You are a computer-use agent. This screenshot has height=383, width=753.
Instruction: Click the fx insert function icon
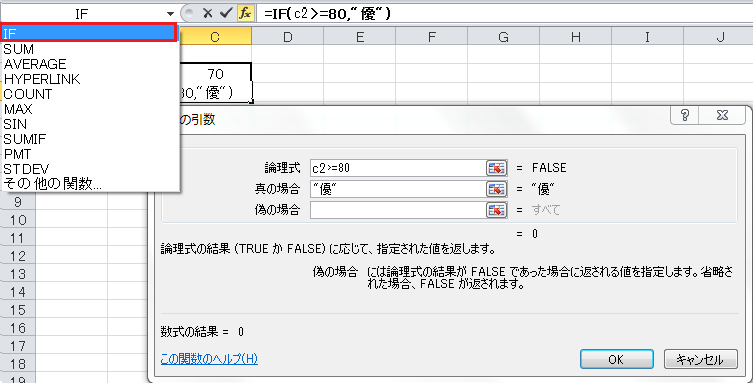244,13
